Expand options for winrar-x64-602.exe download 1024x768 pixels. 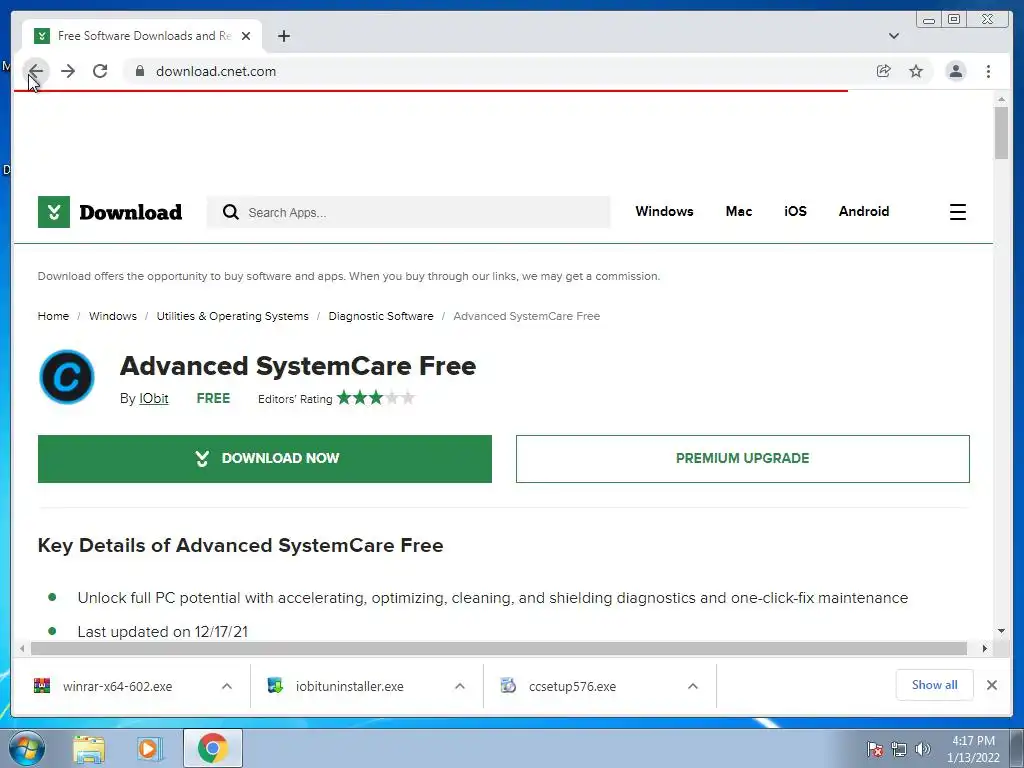tap(227, 686)
